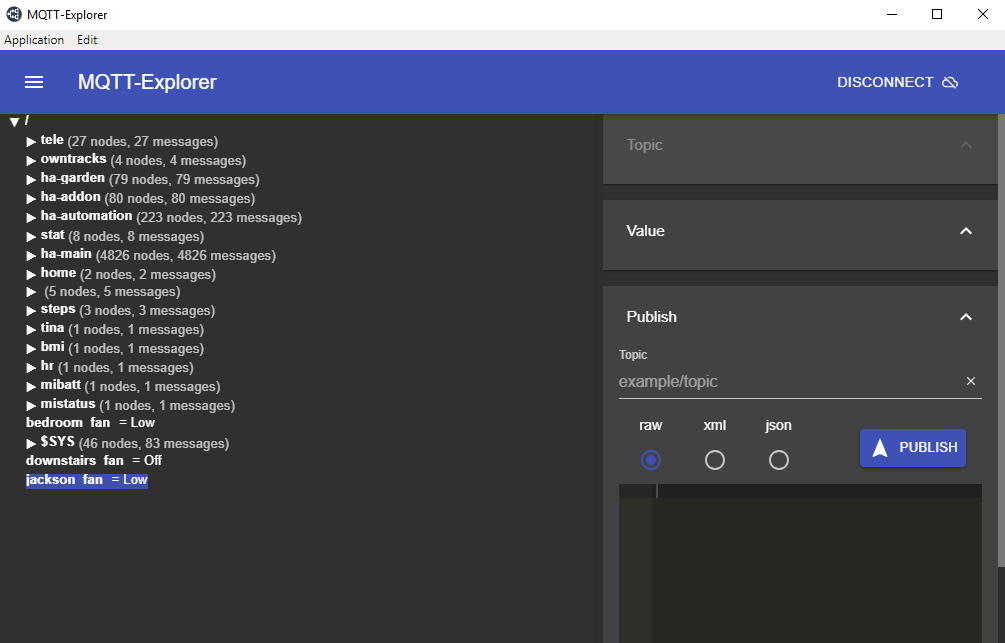Select the jackson fan topic entry
The image size is (1005, 643).
(x=87, y=479)
